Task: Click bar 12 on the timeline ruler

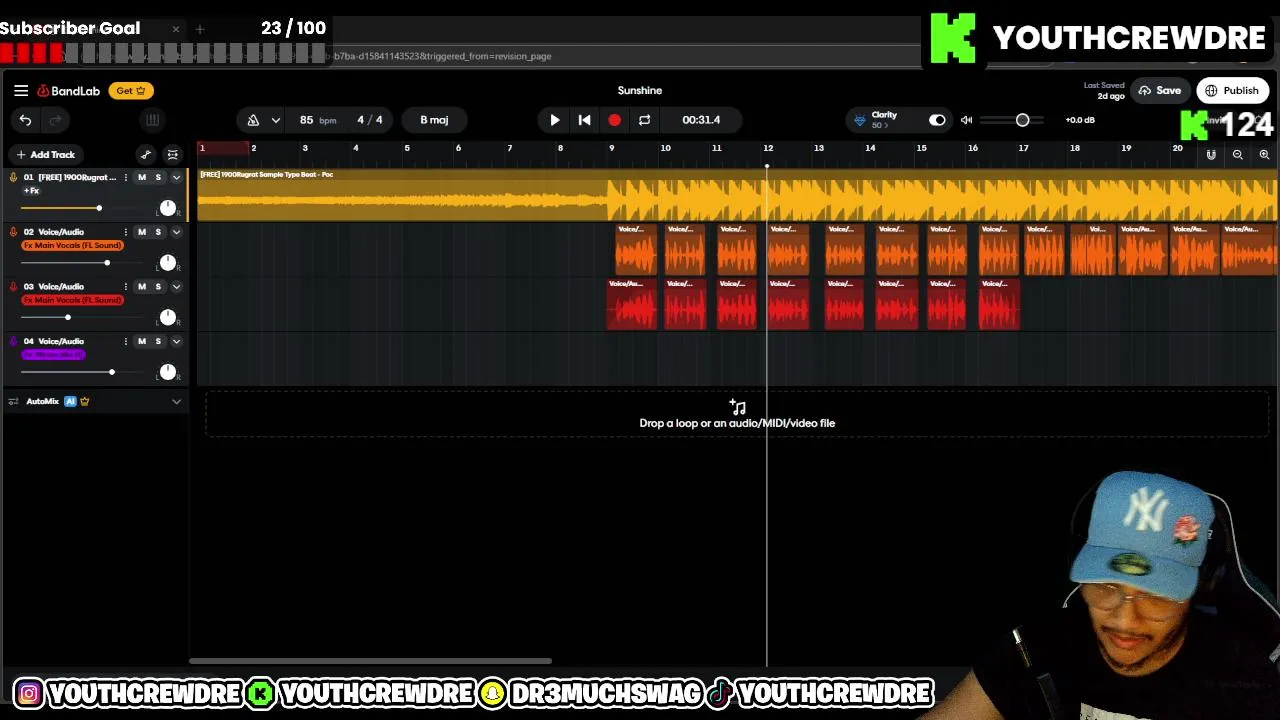Action: click(x=768, y=149)
